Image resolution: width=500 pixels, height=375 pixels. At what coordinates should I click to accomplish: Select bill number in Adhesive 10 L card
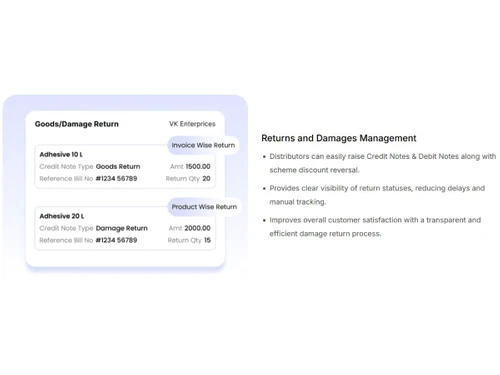pyautogui.click(x=116, y=179)
